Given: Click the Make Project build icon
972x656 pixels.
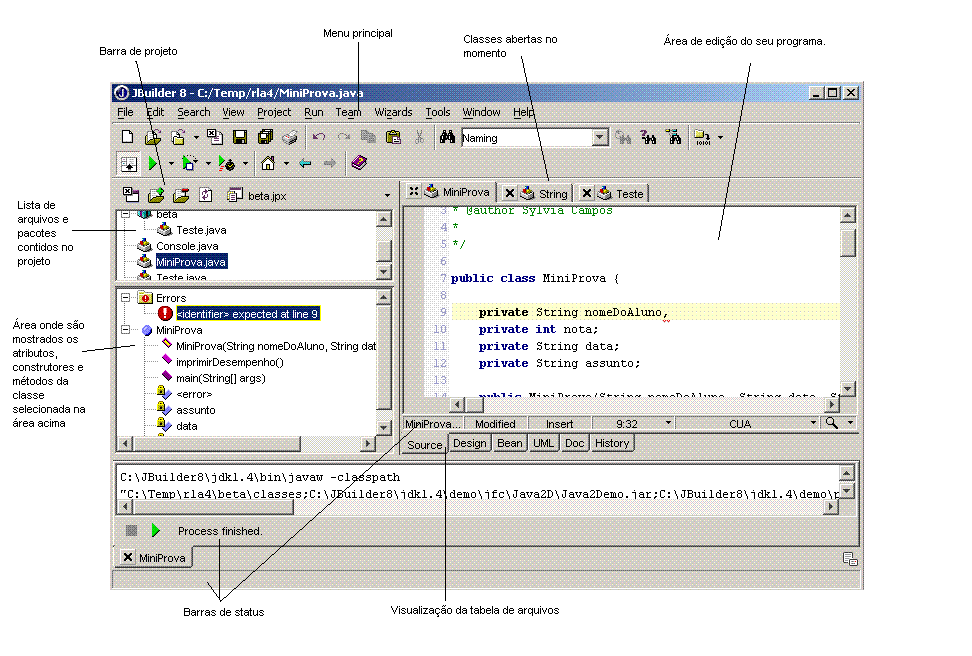Looking at the screenshot, I should click(702, 137).
